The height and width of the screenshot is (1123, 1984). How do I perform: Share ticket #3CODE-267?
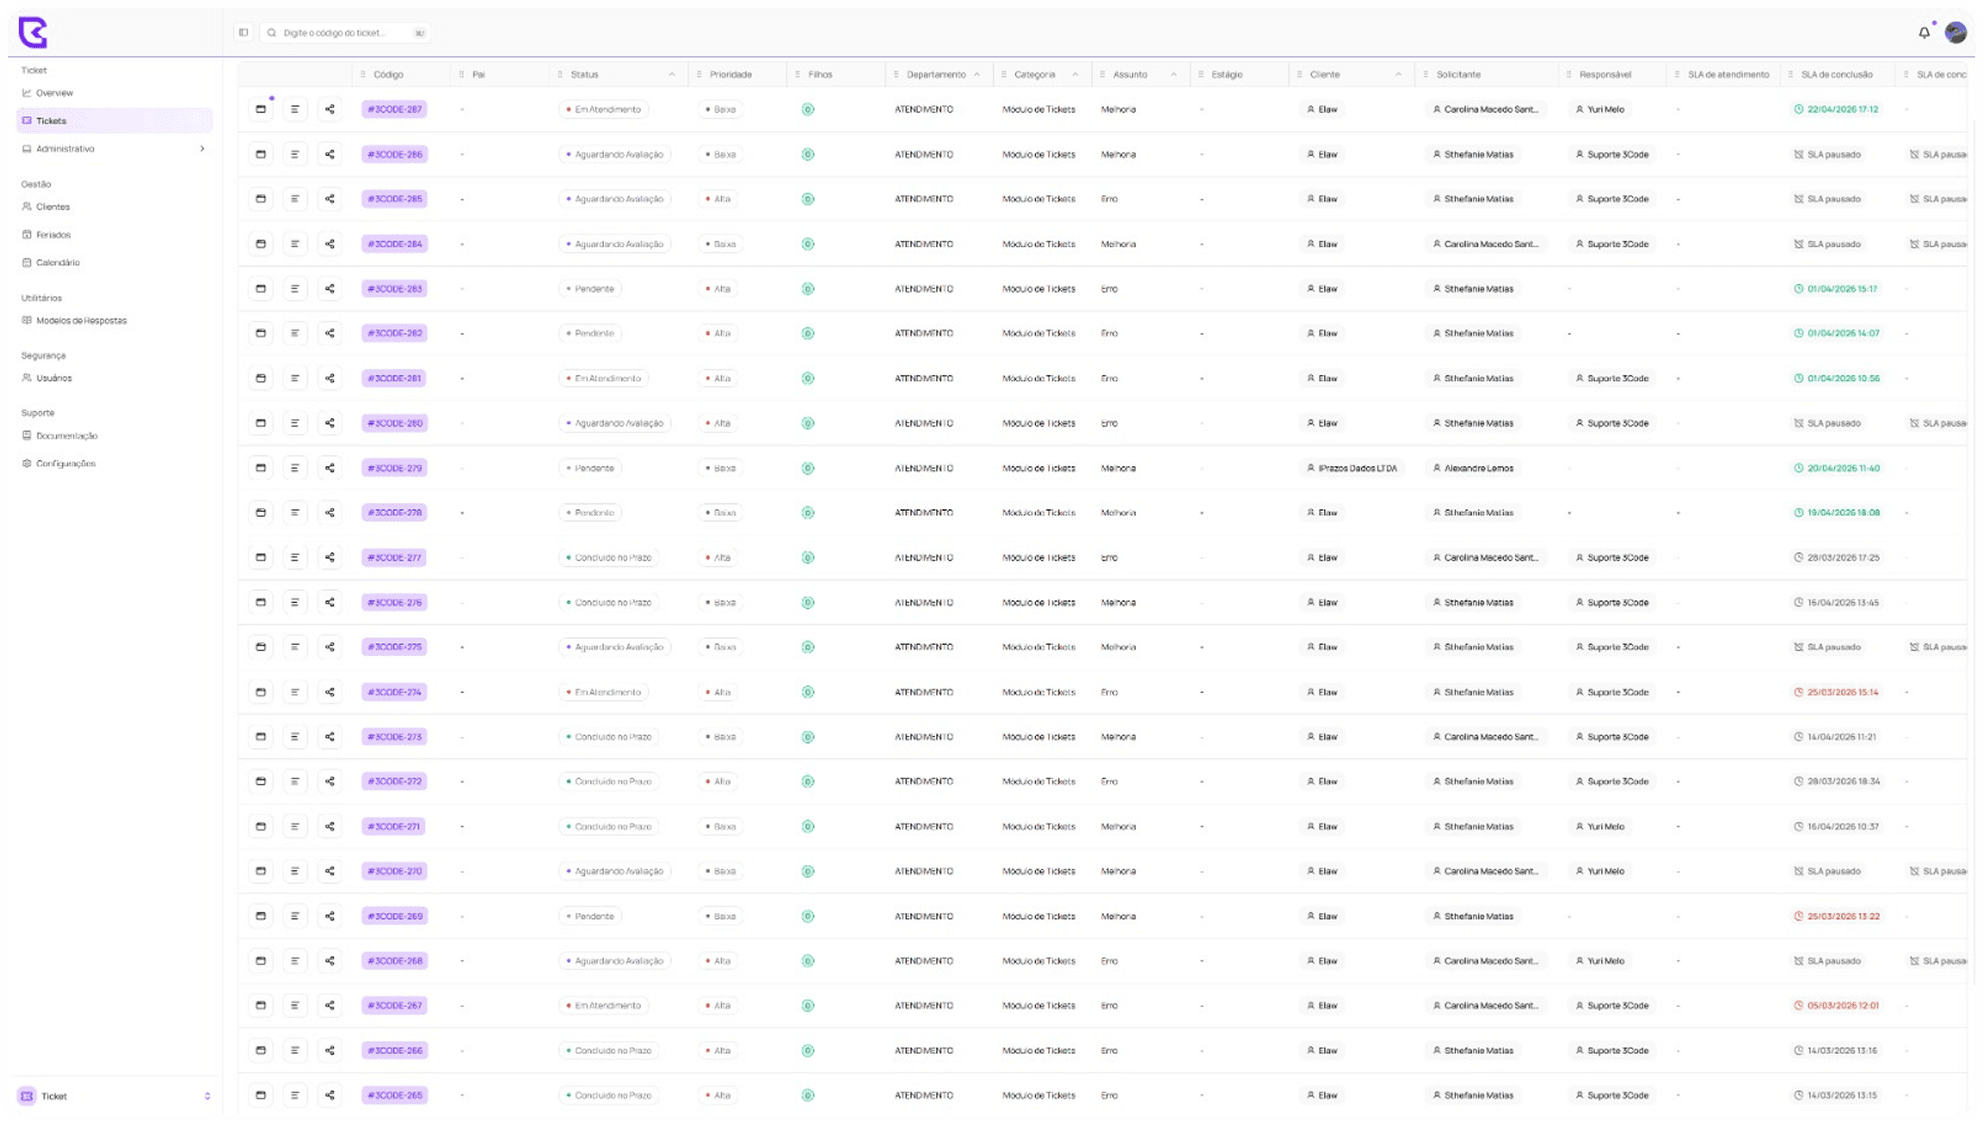[x=330, y=1005]
